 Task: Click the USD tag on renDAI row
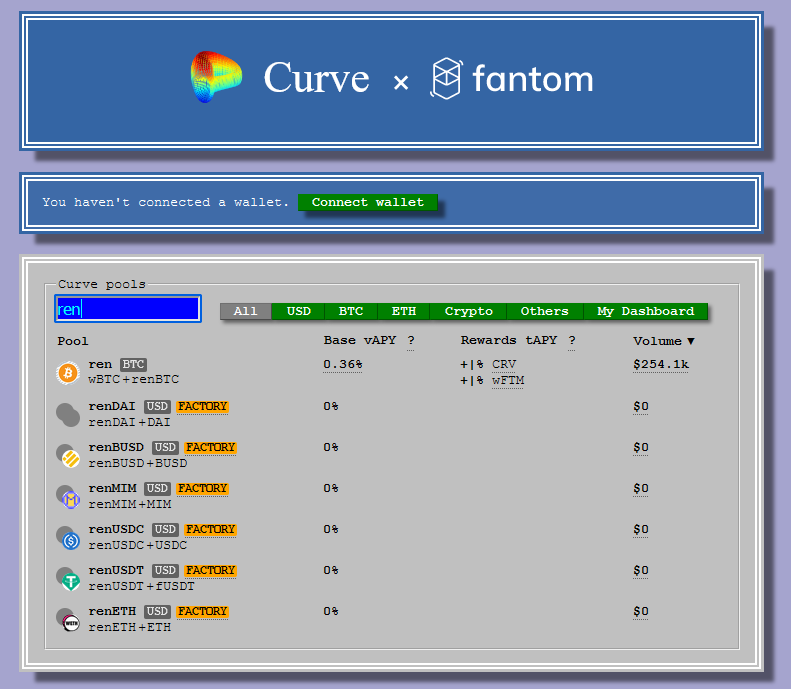(157, 407)
